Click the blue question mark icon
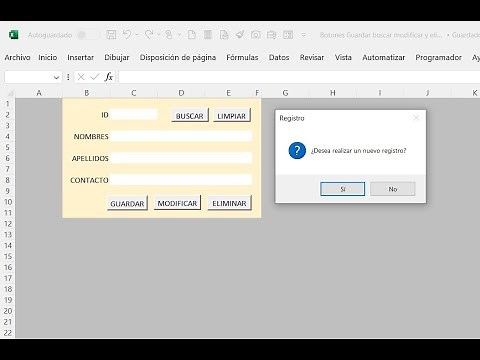This screenshot has width=480, height=360. click(x=297, y=150)
